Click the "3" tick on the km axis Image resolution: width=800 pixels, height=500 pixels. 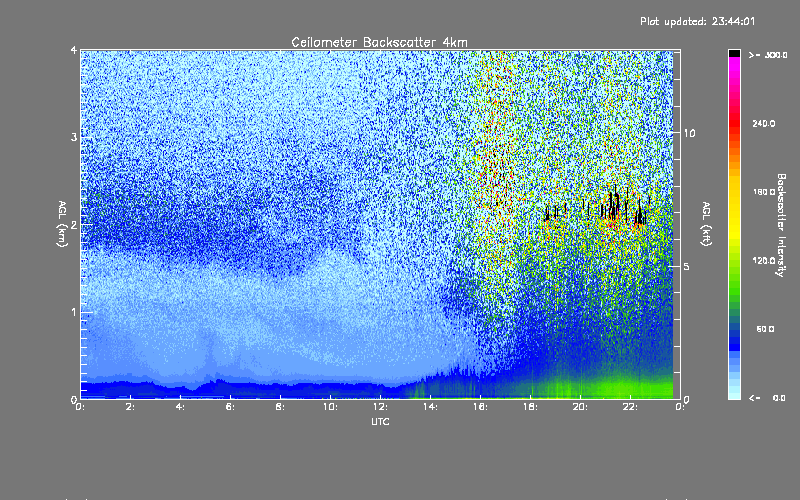click(73, 137)
